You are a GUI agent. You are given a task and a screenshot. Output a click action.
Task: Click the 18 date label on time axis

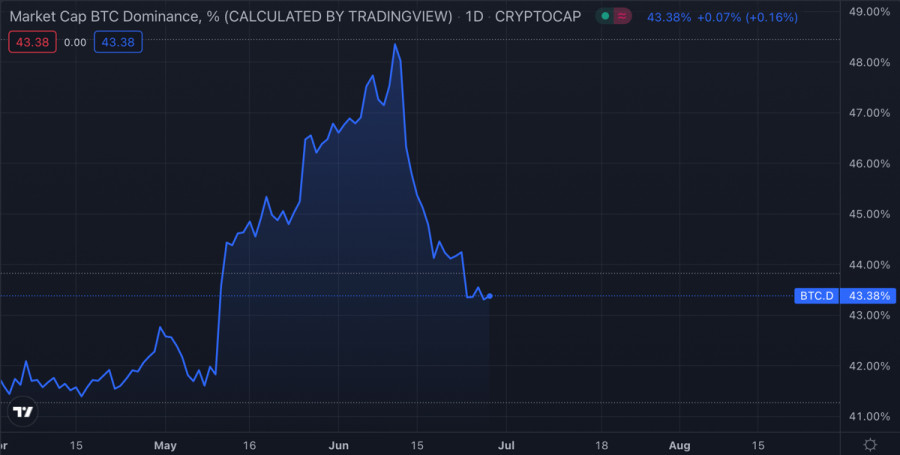(602, 445)
